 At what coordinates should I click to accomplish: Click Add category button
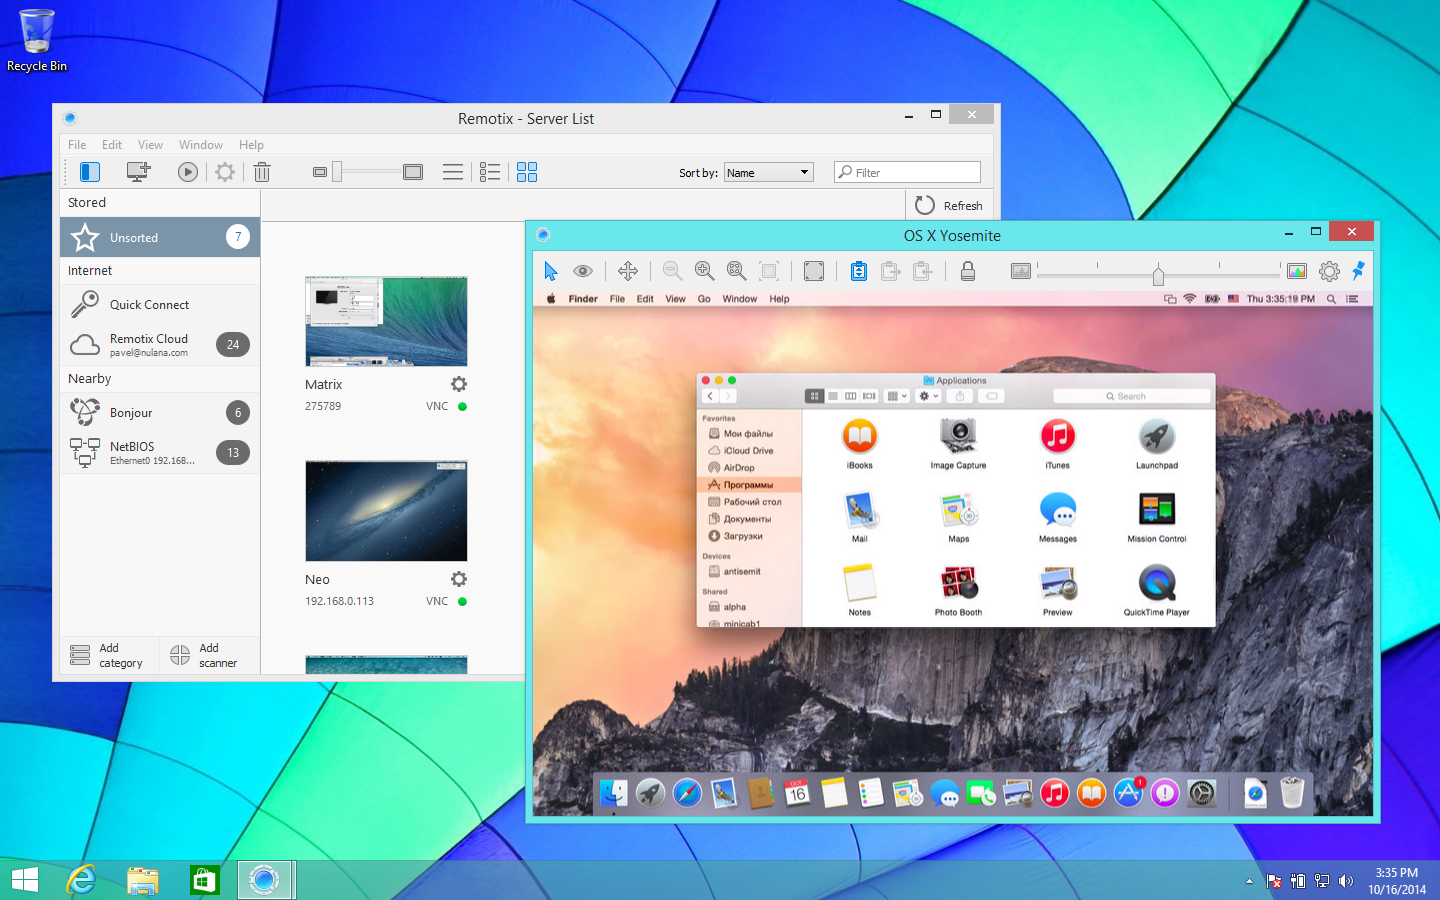coord(108,655)
